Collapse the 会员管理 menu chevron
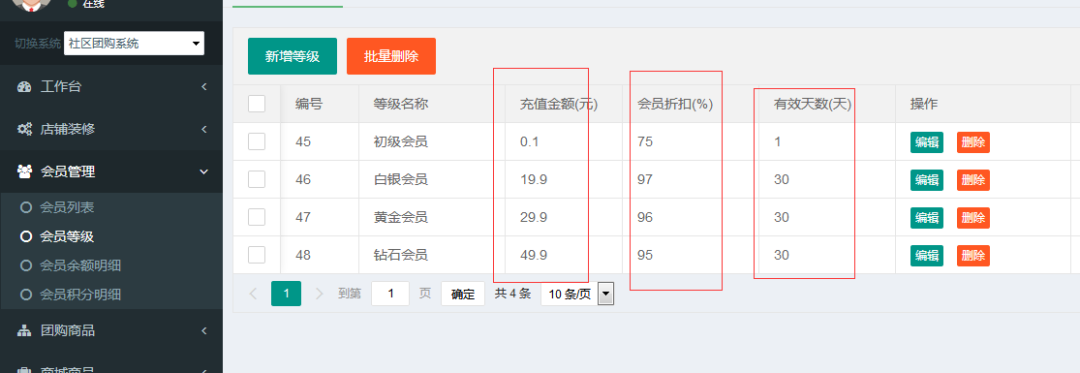Screen dimensions: 1080x373 (x=204, y=172)
